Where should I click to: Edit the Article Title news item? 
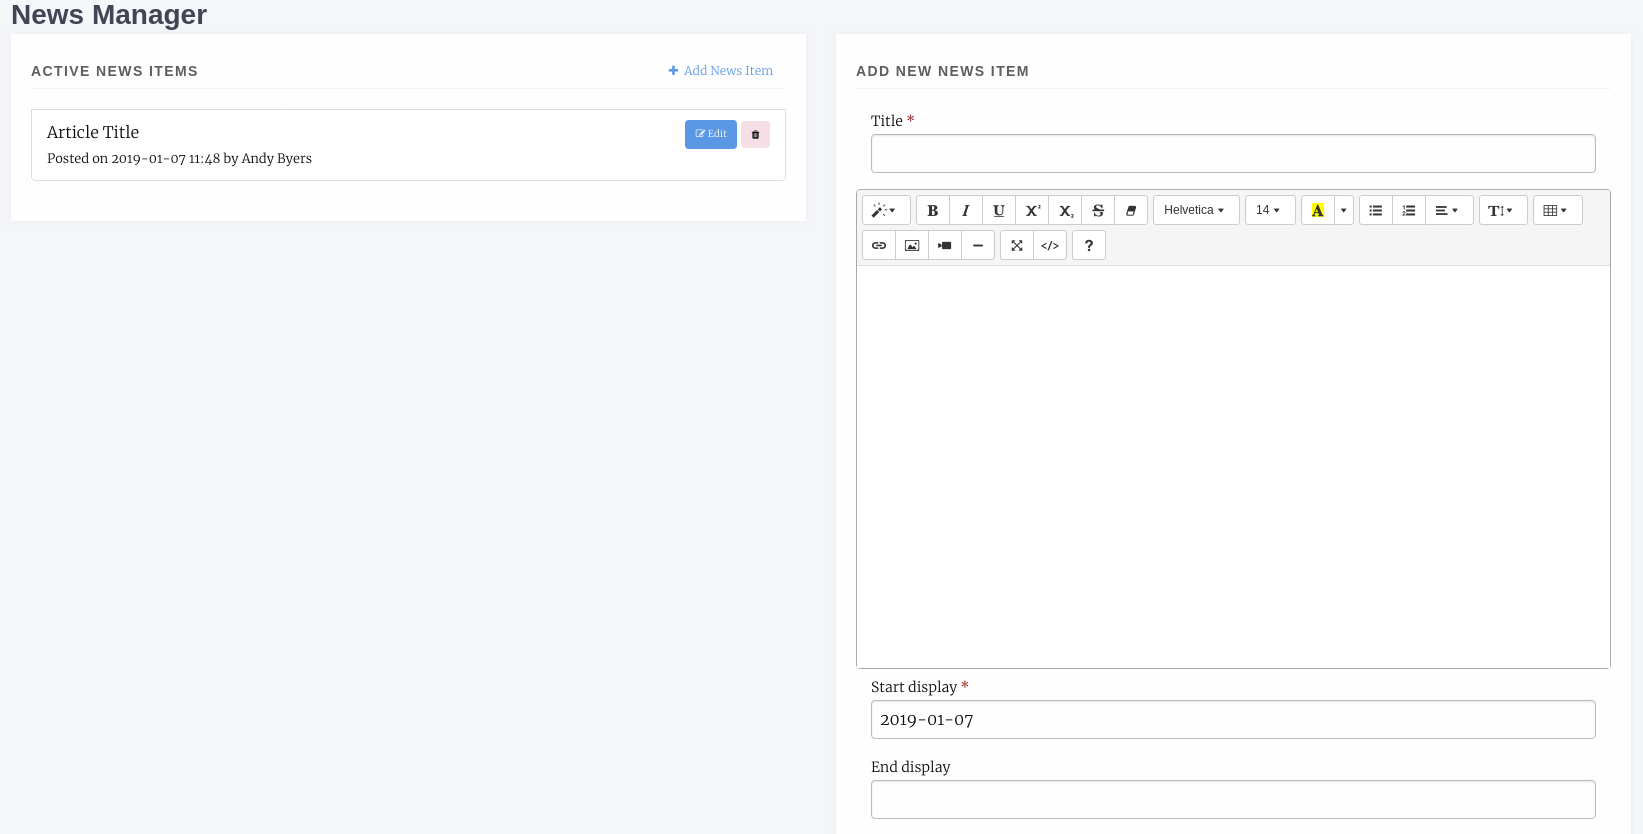click(710, 134)
